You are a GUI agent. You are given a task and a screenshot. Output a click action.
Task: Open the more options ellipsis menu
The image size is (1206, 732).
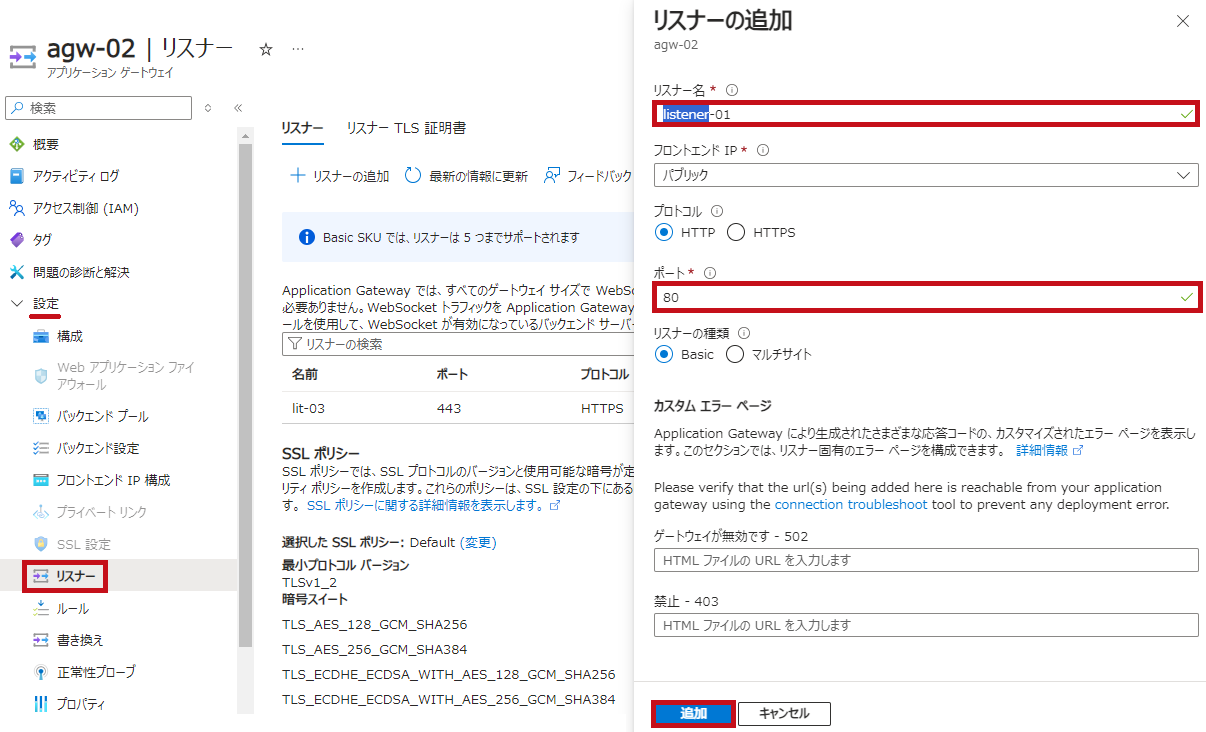(298, 49)
